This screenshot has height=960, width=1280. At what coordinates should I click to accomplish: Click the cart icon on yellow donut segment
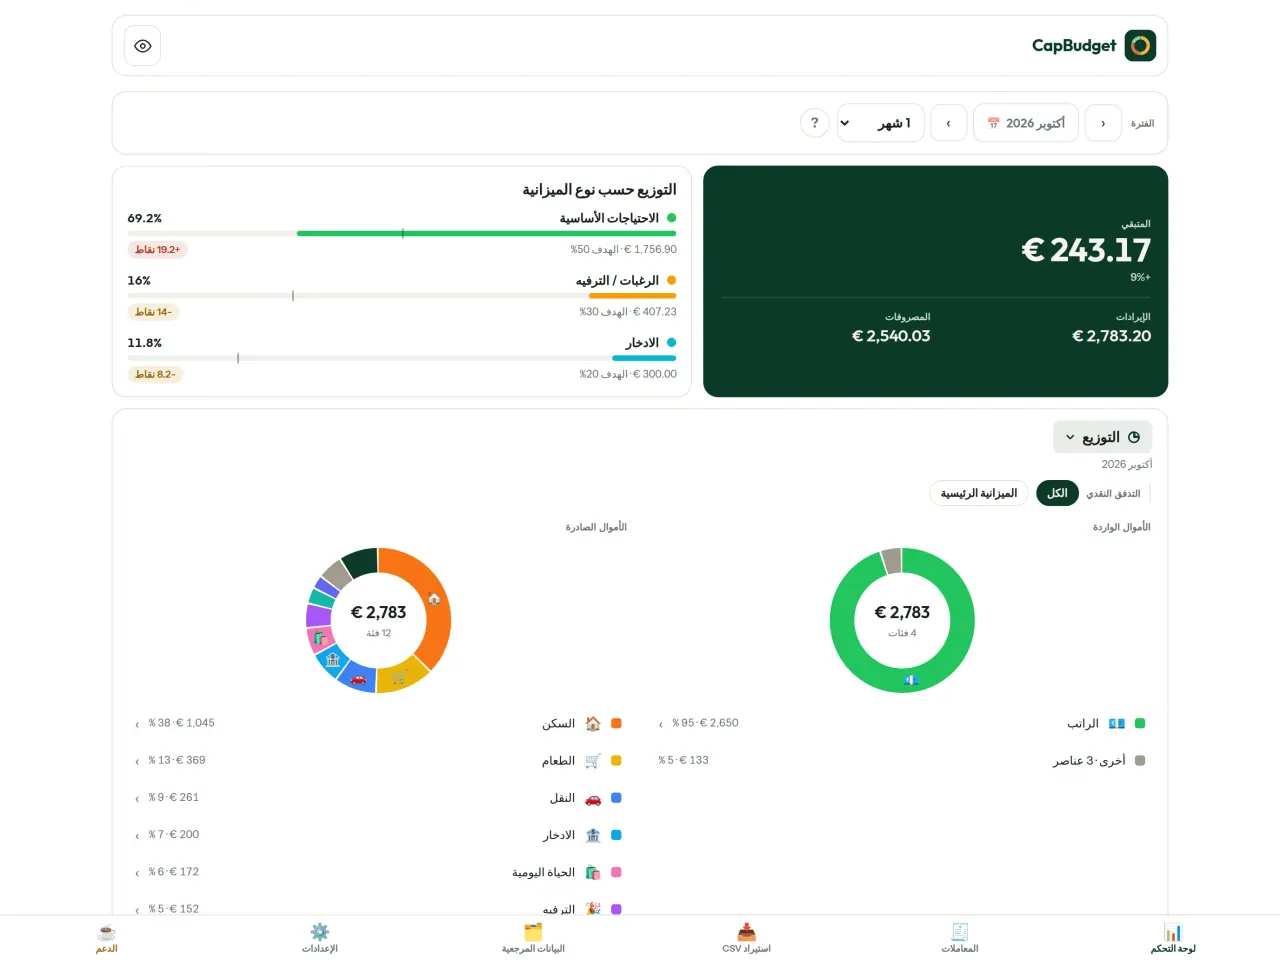pos(400,678)
